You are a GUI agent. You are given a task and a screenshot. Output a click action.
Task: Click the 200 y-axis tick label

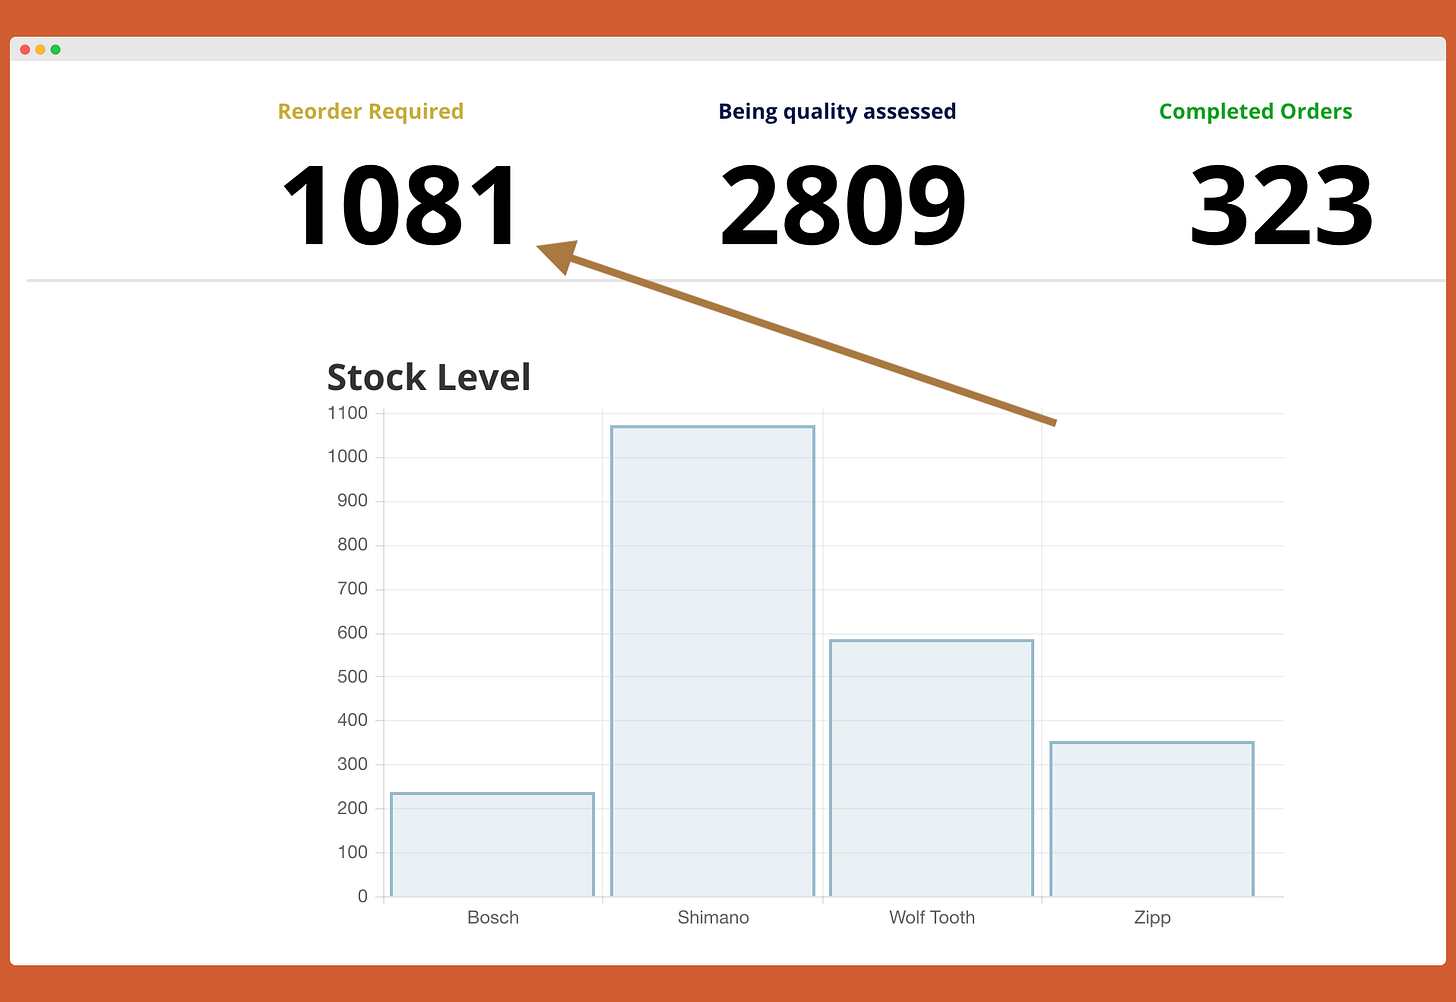click(352, 809)
